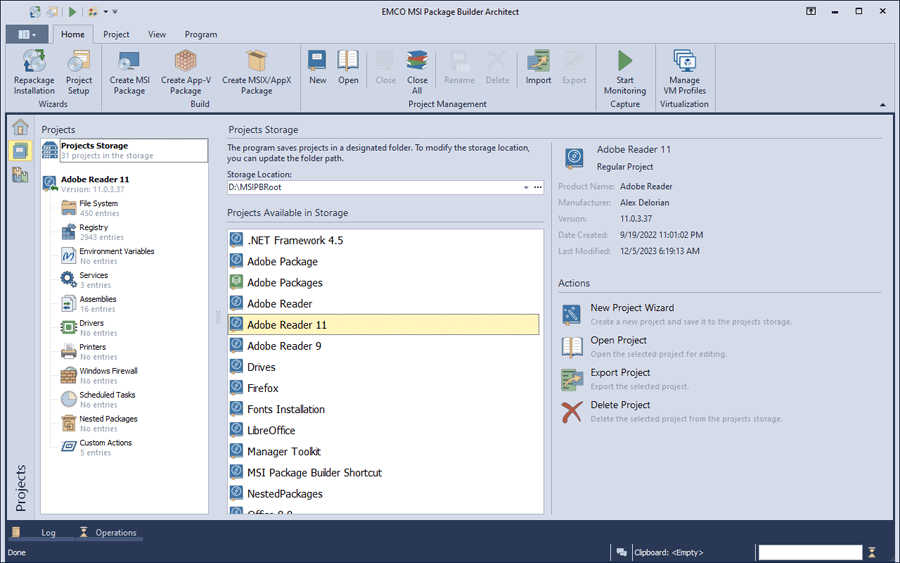Select Manager Toolkit project
Viewport: 900px width, 563px height.
[383, 452]
